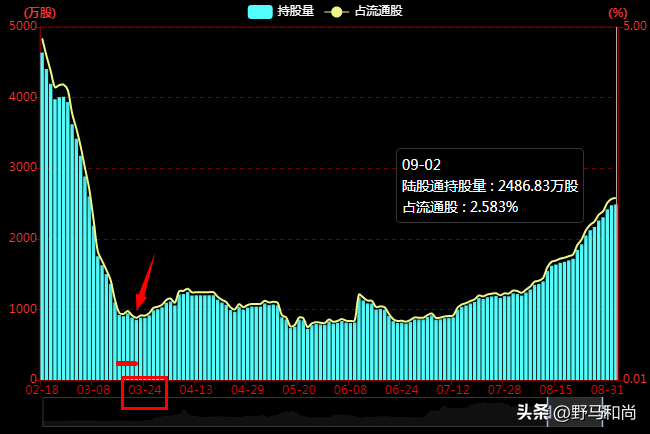Click the yellow 占流通股 legend marker
The height and width of the screenshot is (434, 650).
coord(337,12)
